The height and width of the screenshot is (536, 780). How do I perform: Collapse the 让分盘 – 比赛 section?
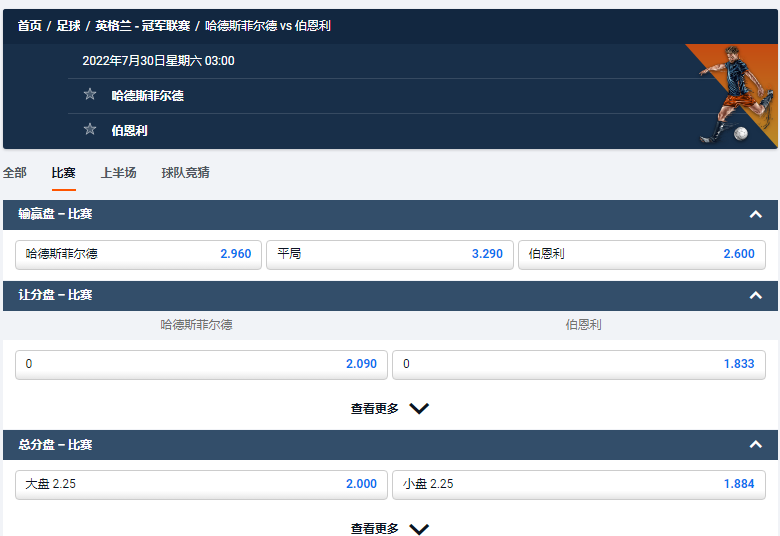(755, 295)
